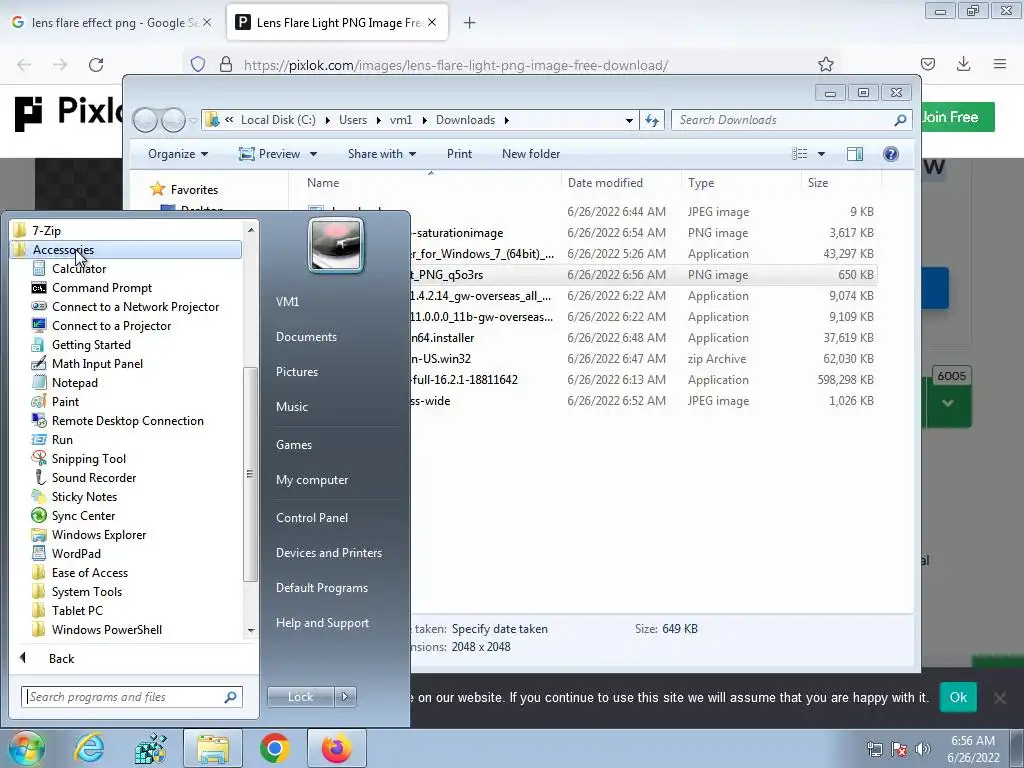This screenshot has width=1024, height=768.
Task: Open Default Programs
Action: point(321,588)
